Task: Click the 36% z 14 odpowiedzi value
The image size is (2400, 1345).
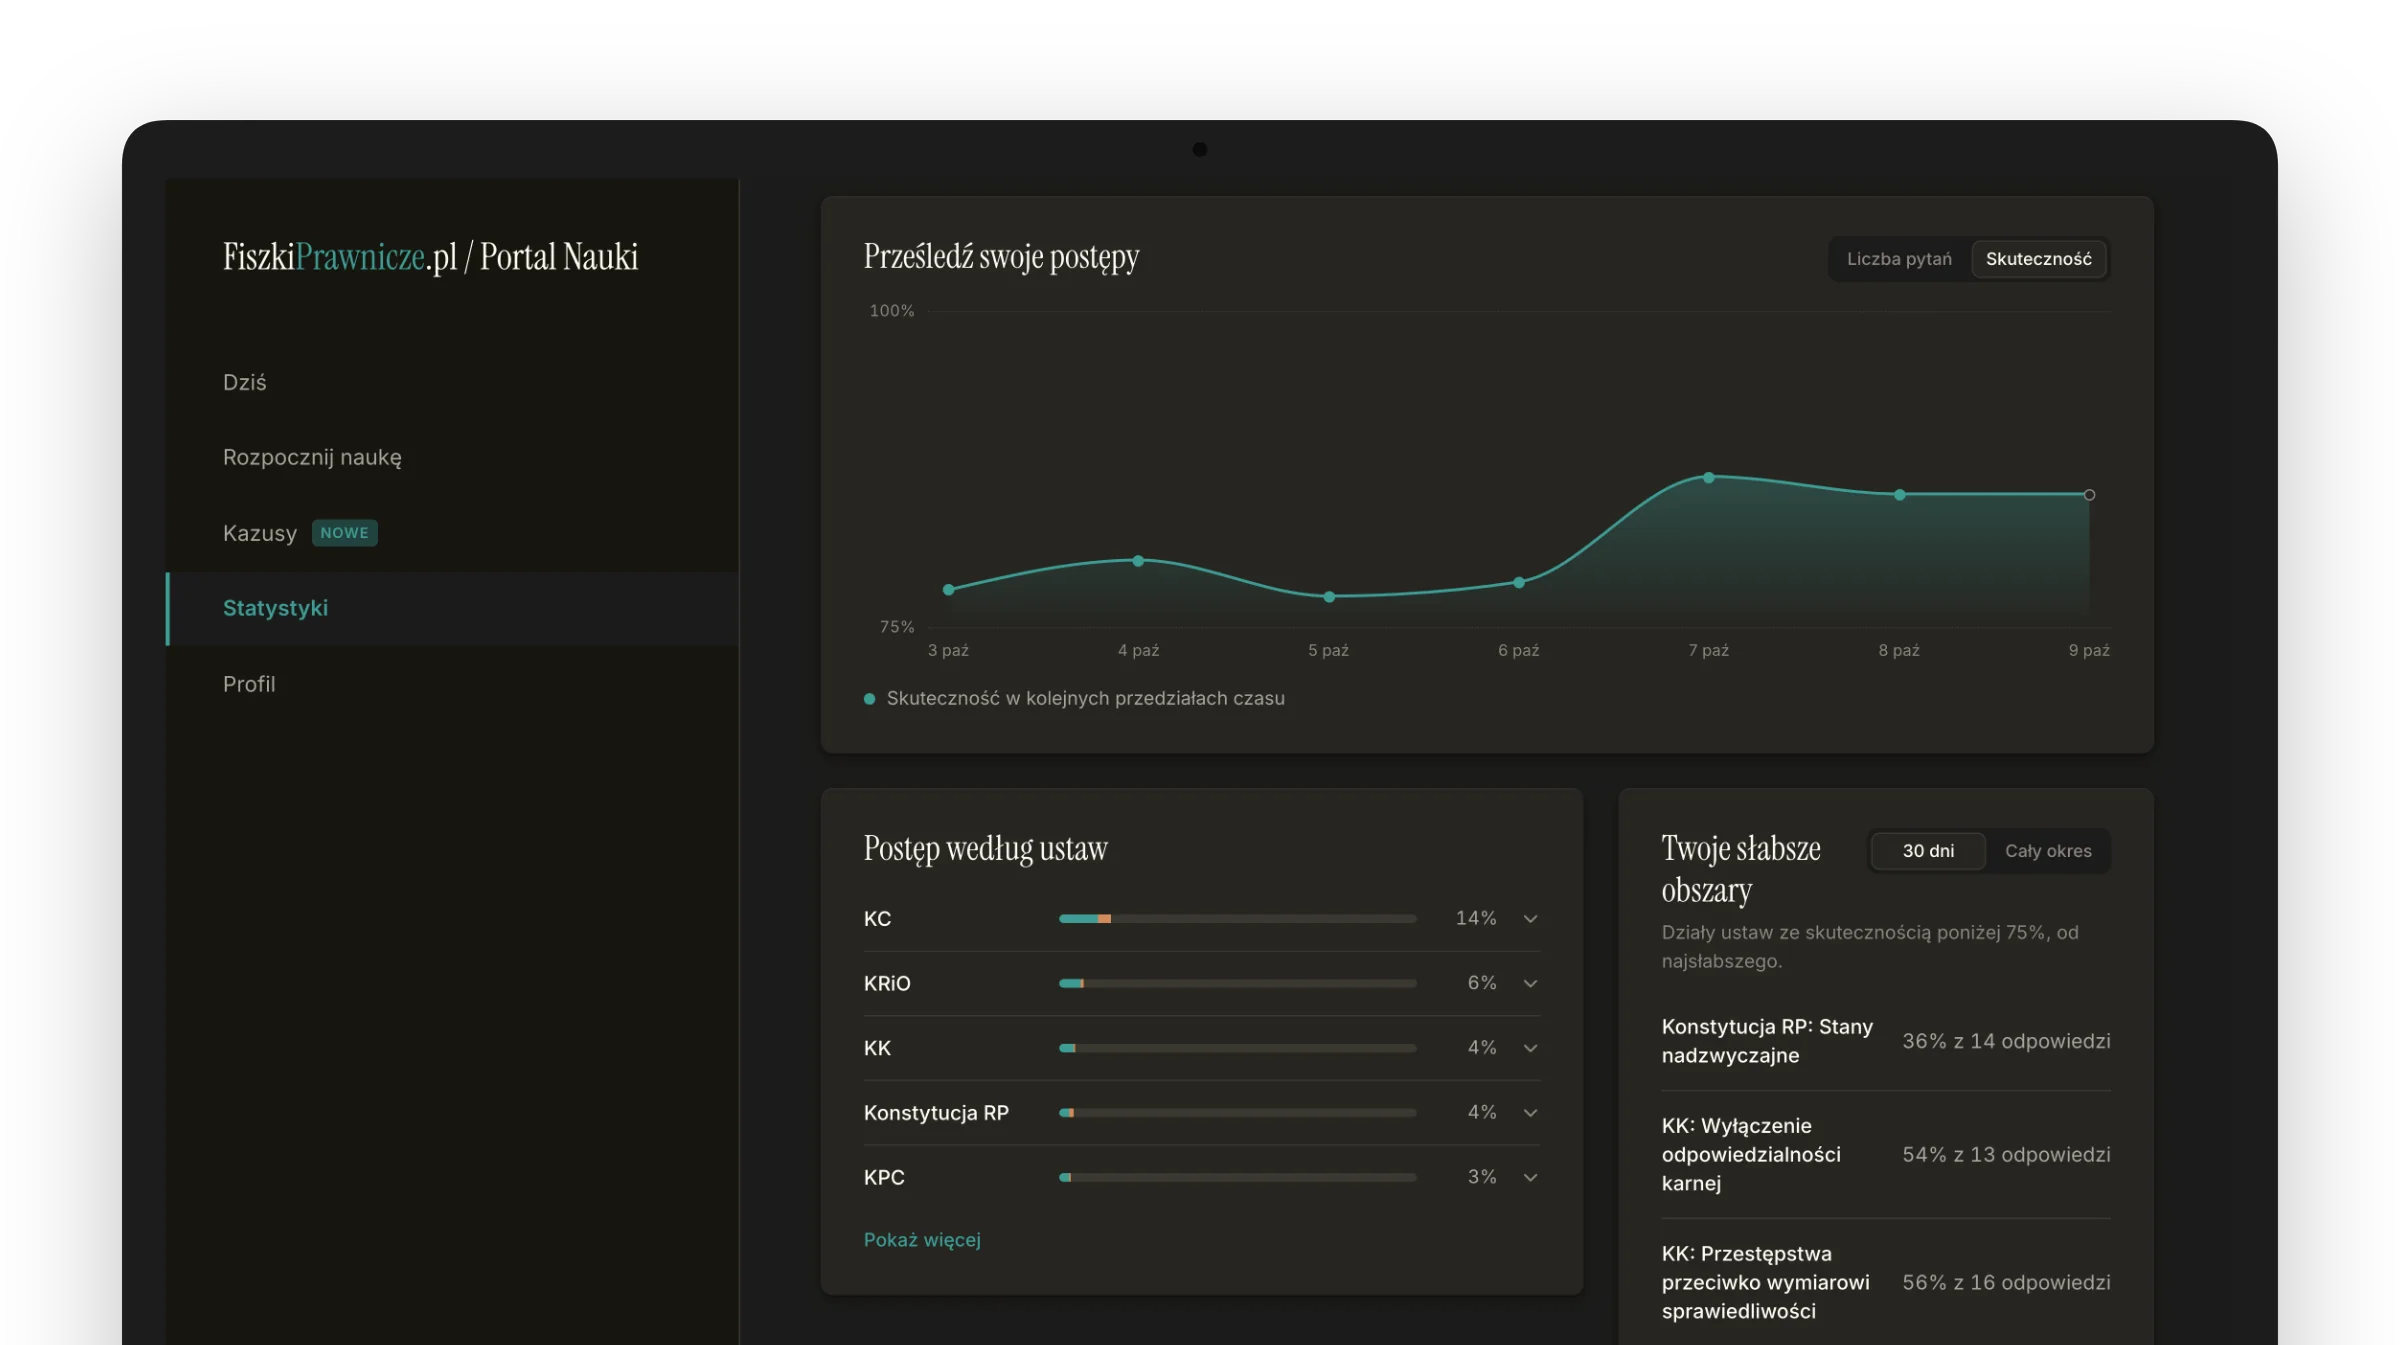Action: click(x=2006, y=1041)
